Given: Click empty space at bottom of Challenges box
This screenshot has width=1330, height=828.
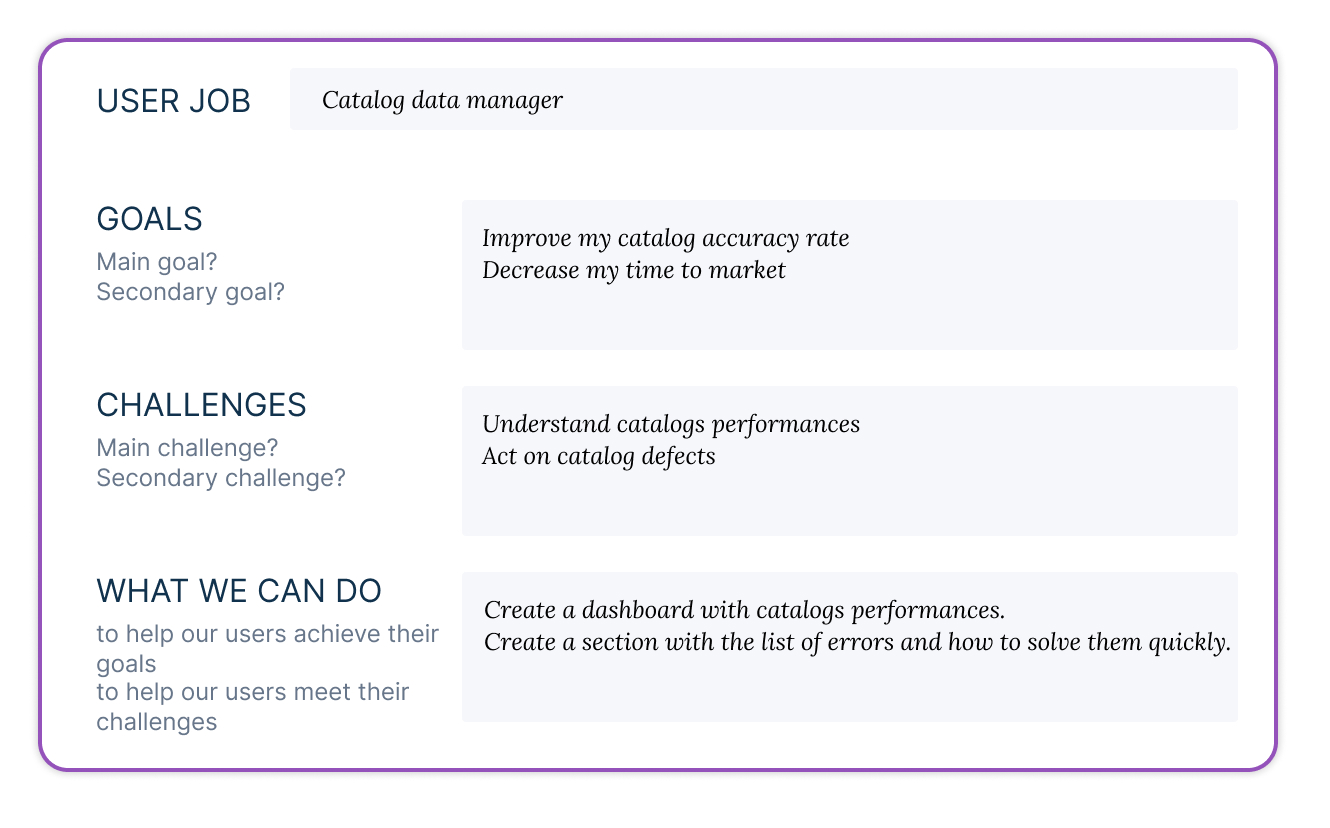Looking at the screenshot, I should coord(848,504).
